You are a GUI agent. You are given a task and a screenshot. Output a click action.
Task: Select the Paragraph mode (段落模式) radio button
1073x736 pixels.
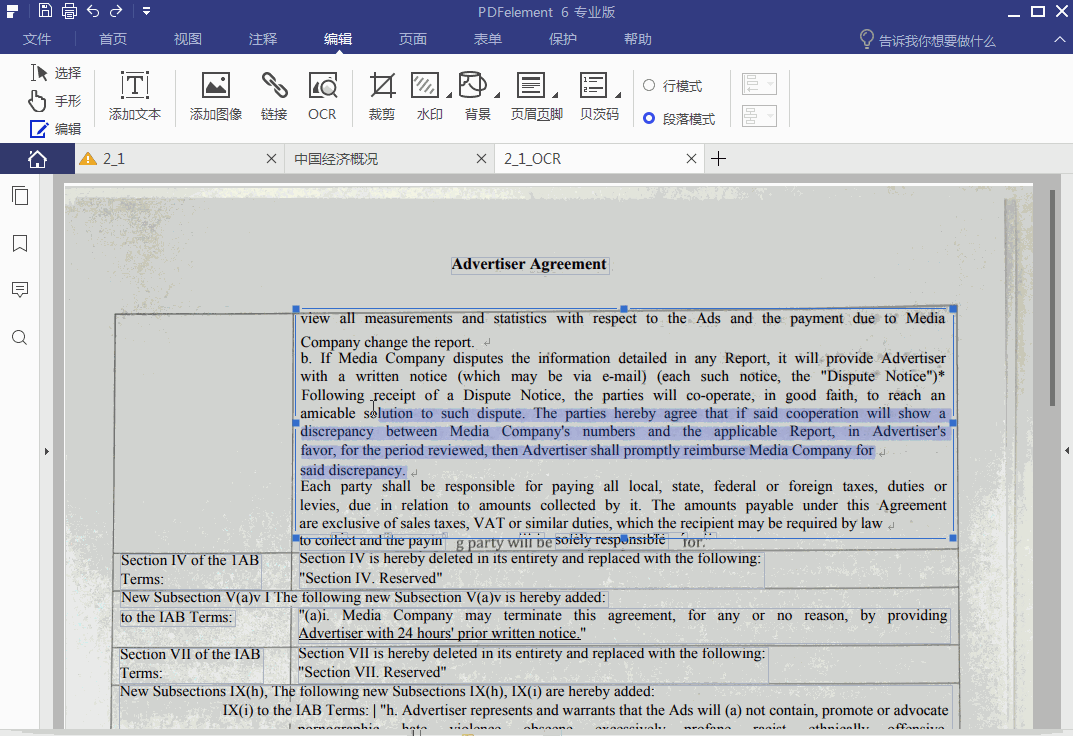point(649,118)
